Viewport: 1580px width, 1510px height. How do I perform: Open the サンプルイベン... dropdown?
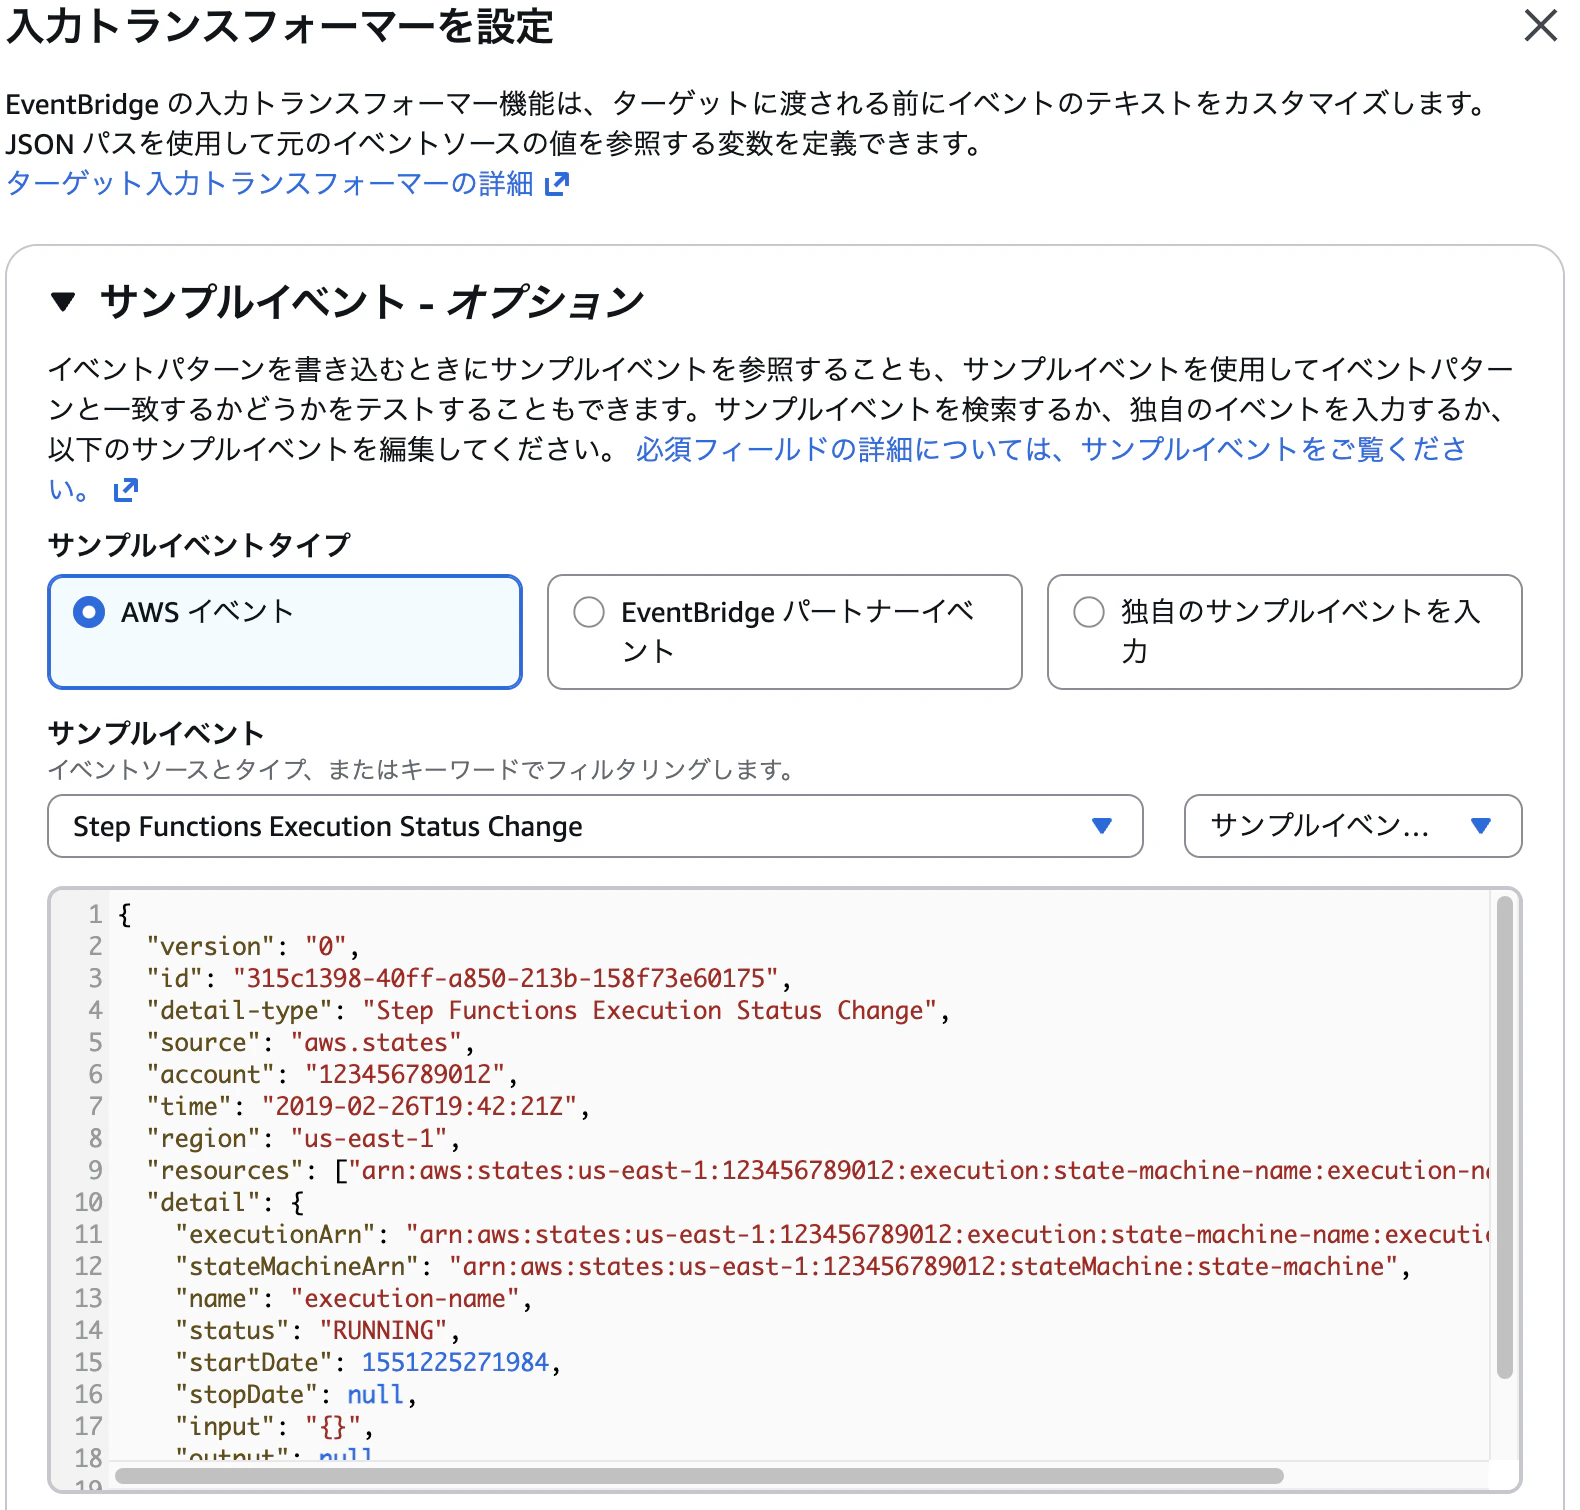tap(1353, 826)
